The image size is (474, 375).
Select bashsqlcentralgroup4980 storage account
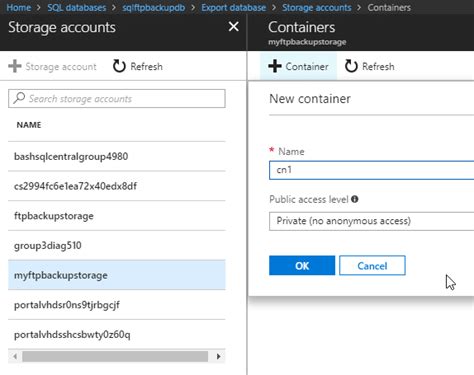click(x=117, y=156)
